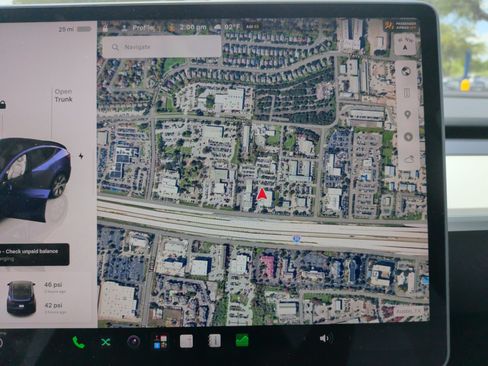Tap the charging lightning bolt icon
The image size is (488, 366).
coord(81,156)
